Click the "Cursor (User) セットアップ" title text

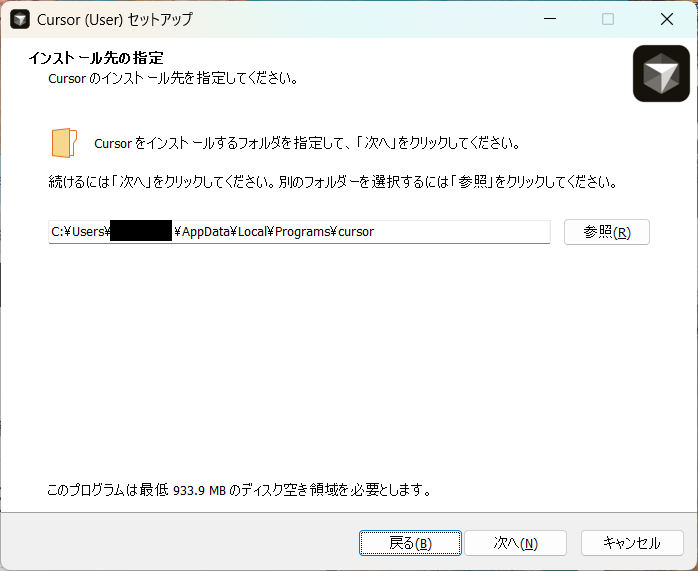click(x=116, y=19)
